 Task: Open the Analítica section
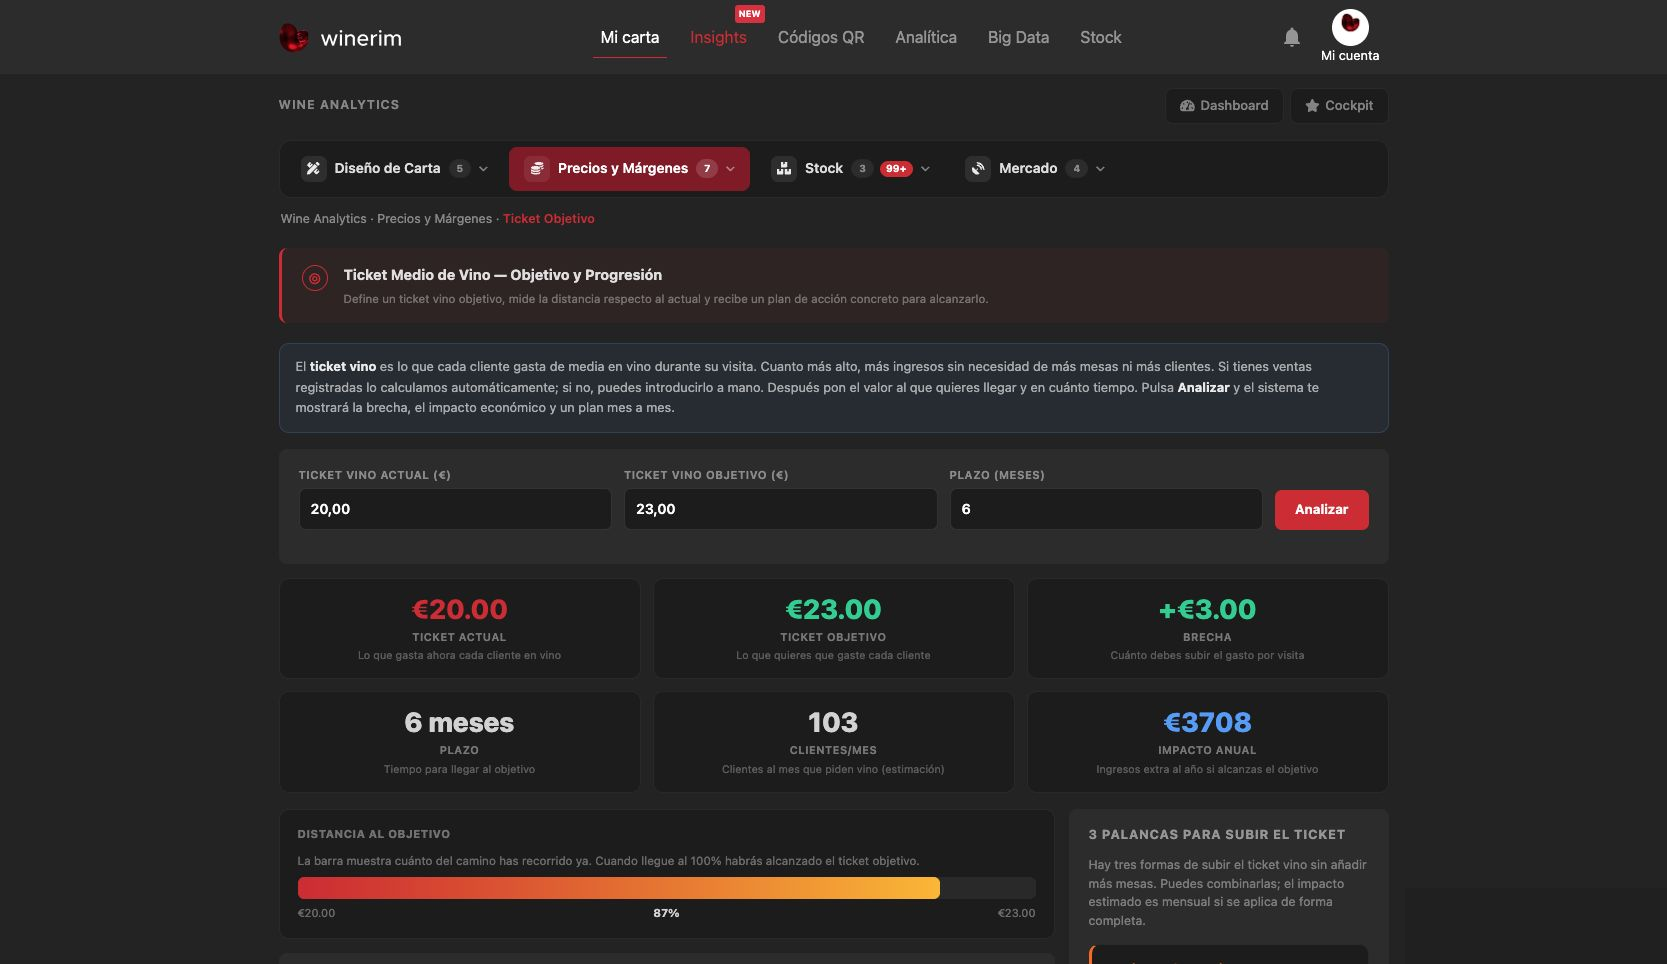[x=926, y=38]
